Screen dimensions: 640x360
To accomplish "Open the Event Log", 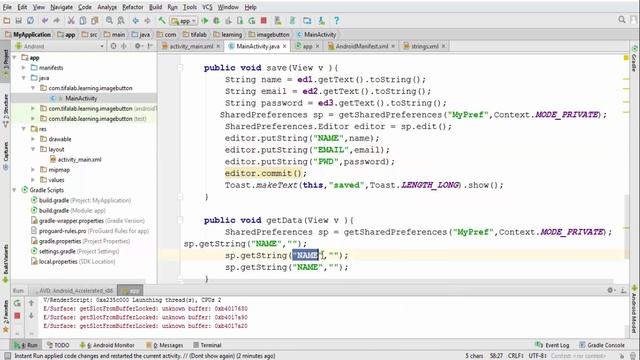I will click(x=552, y=345).
